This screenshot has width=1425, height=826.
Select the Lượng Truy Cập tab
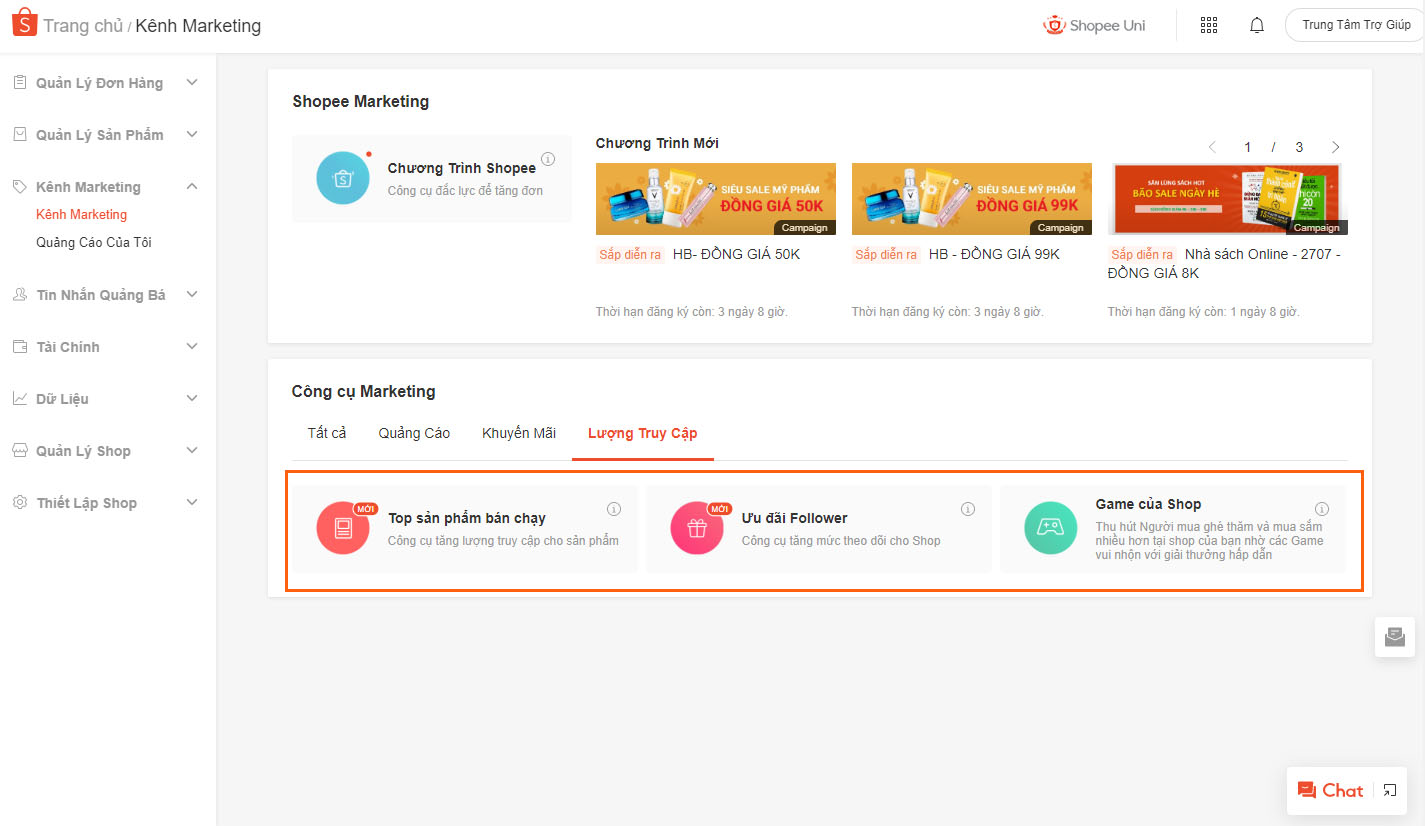pyautogui.click(x=643, y=433)
